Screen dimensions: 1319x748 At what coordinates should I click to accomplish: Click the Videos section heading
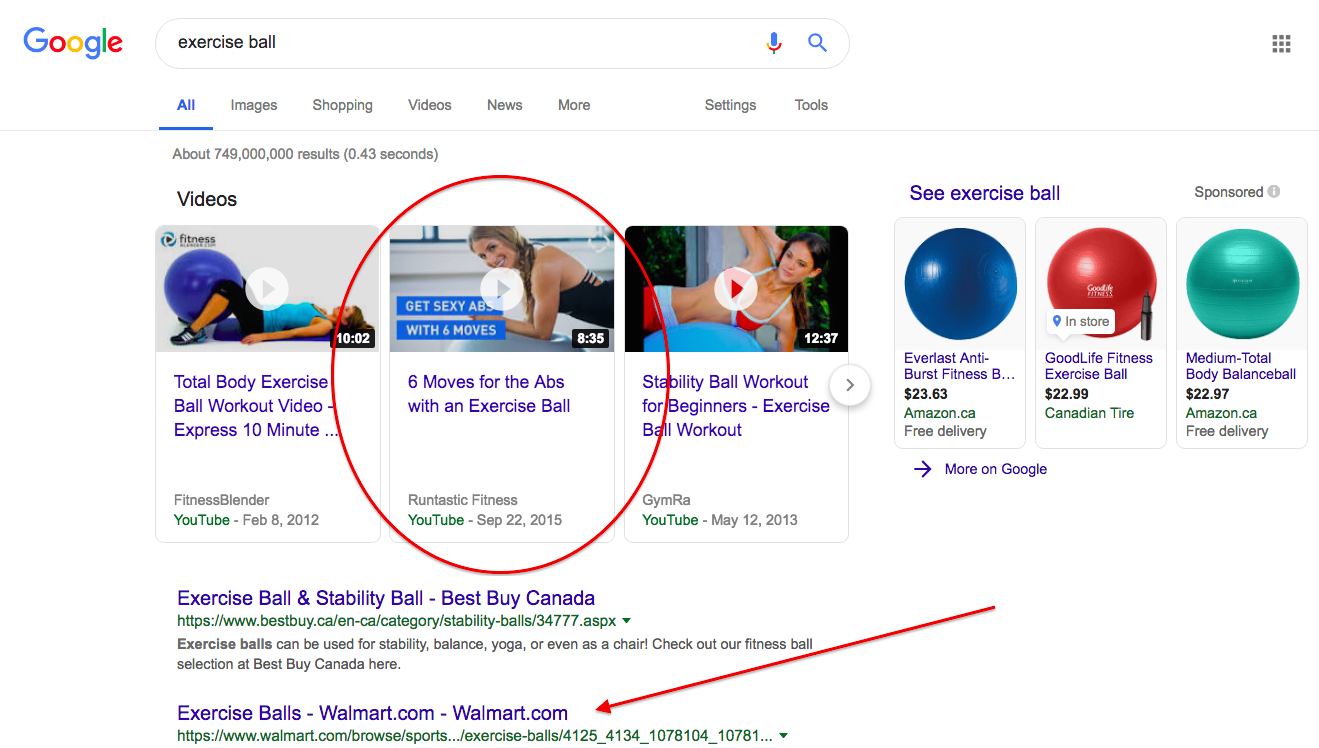[207, 199]
